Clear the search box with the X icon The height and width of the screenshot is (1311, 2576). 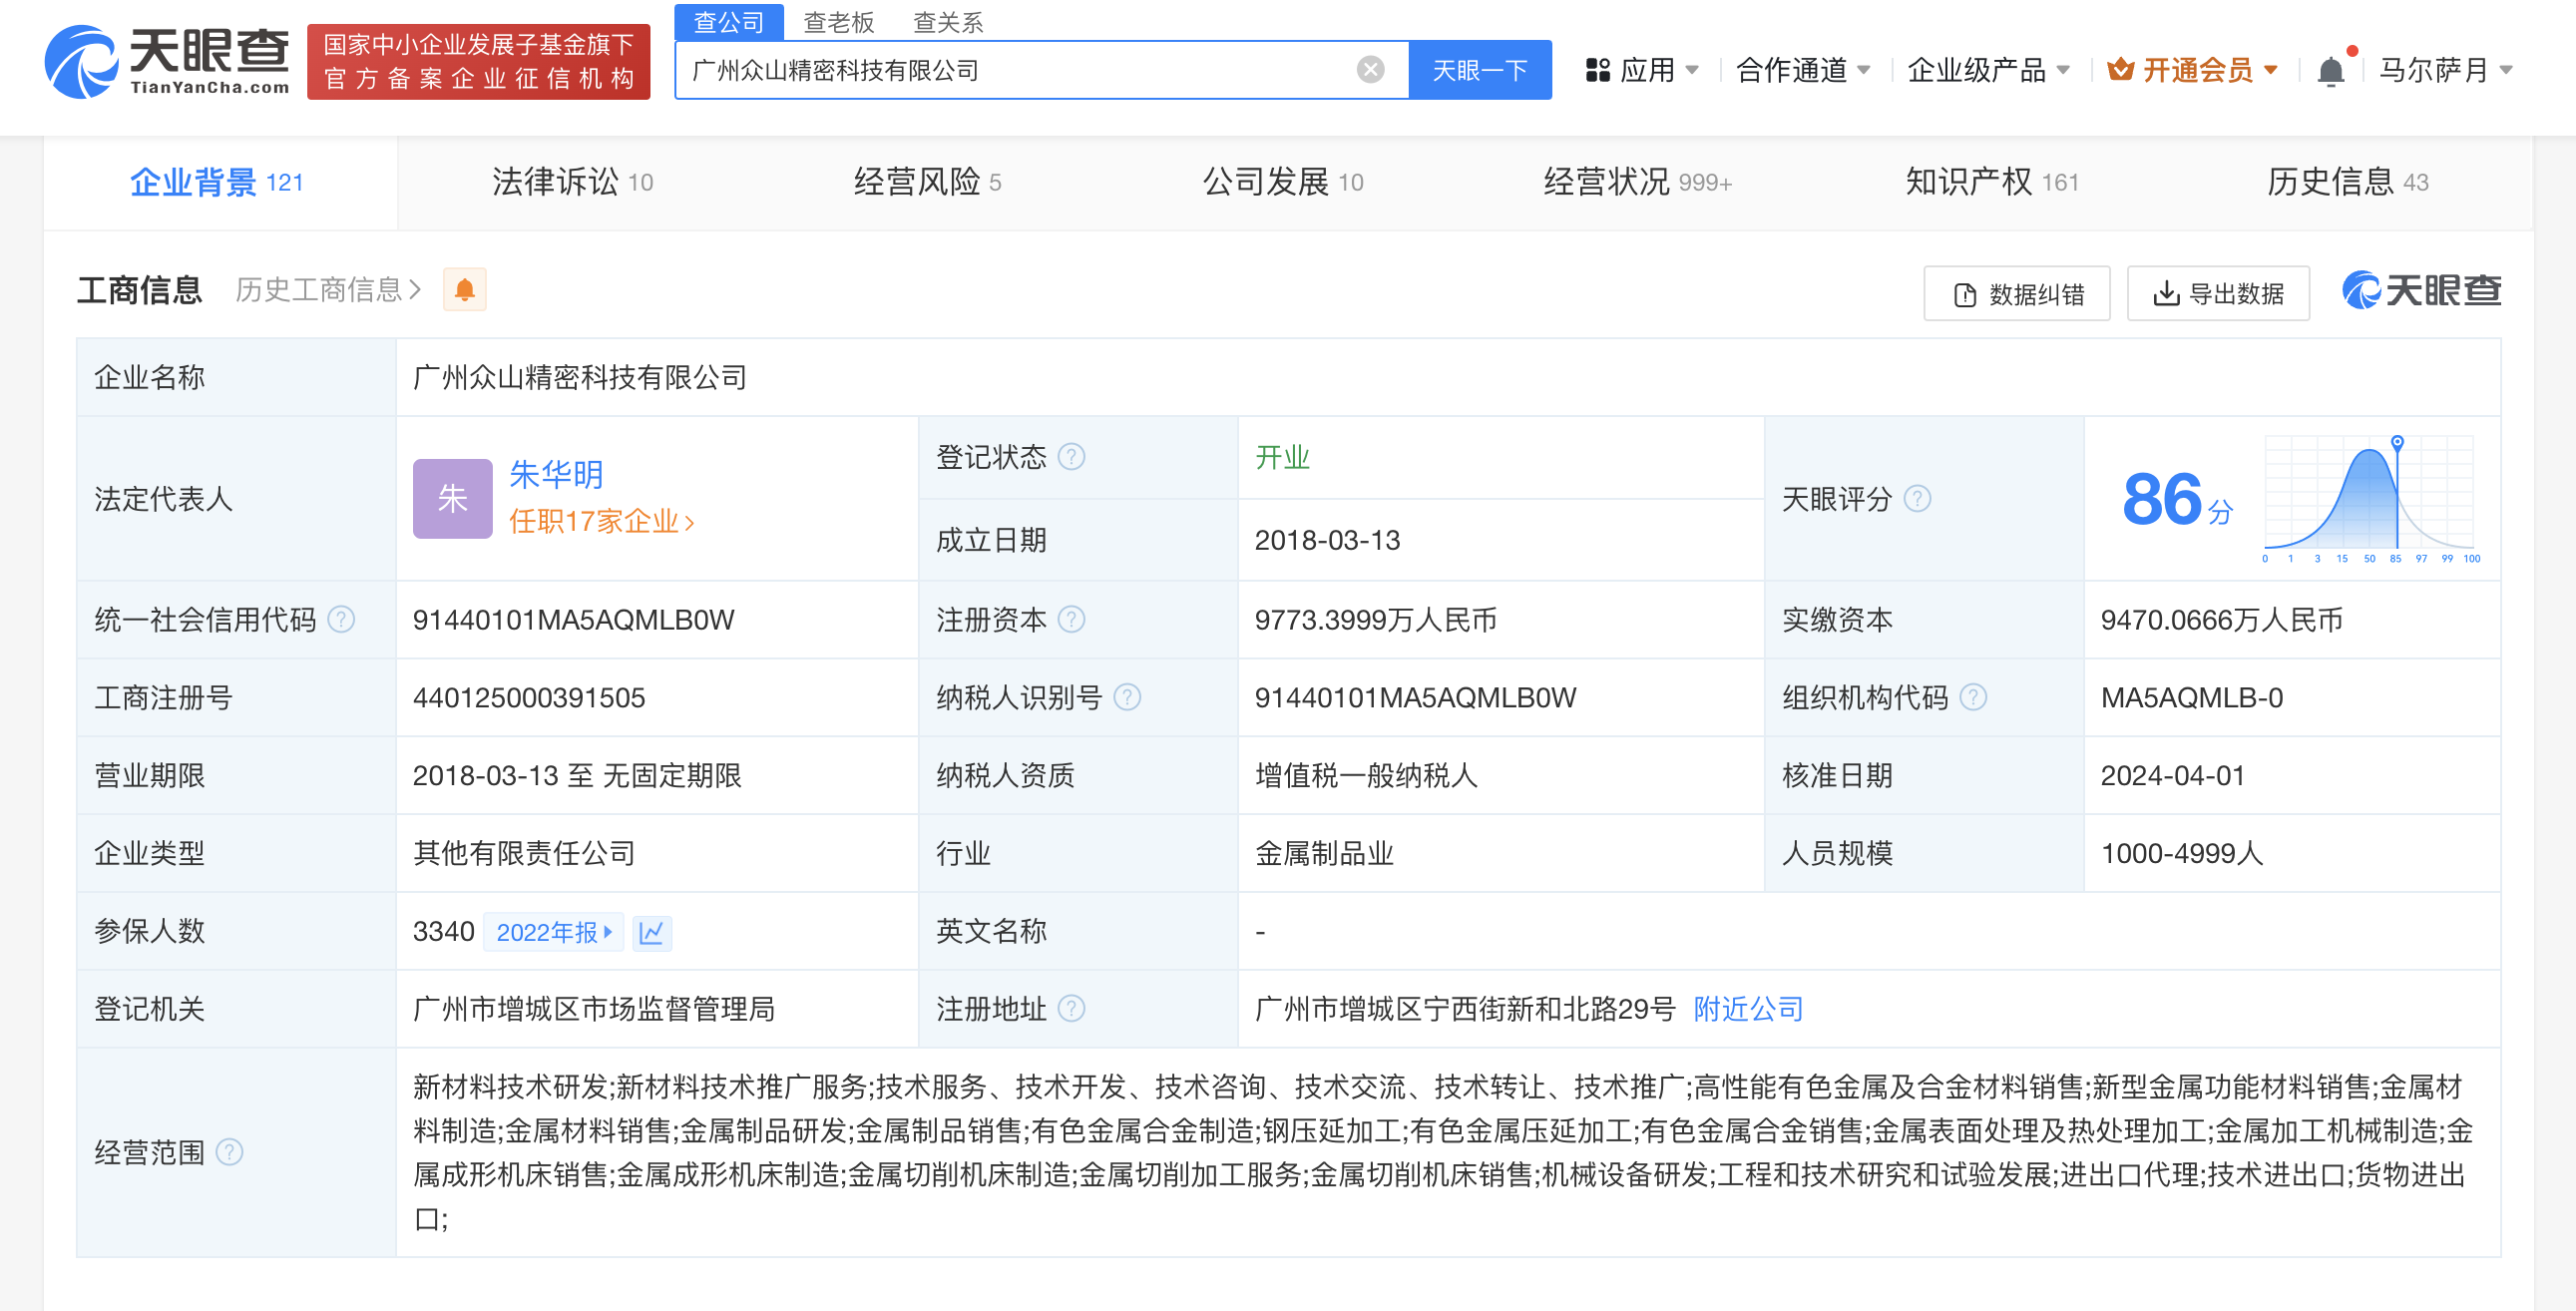(x=1370, y=70)
